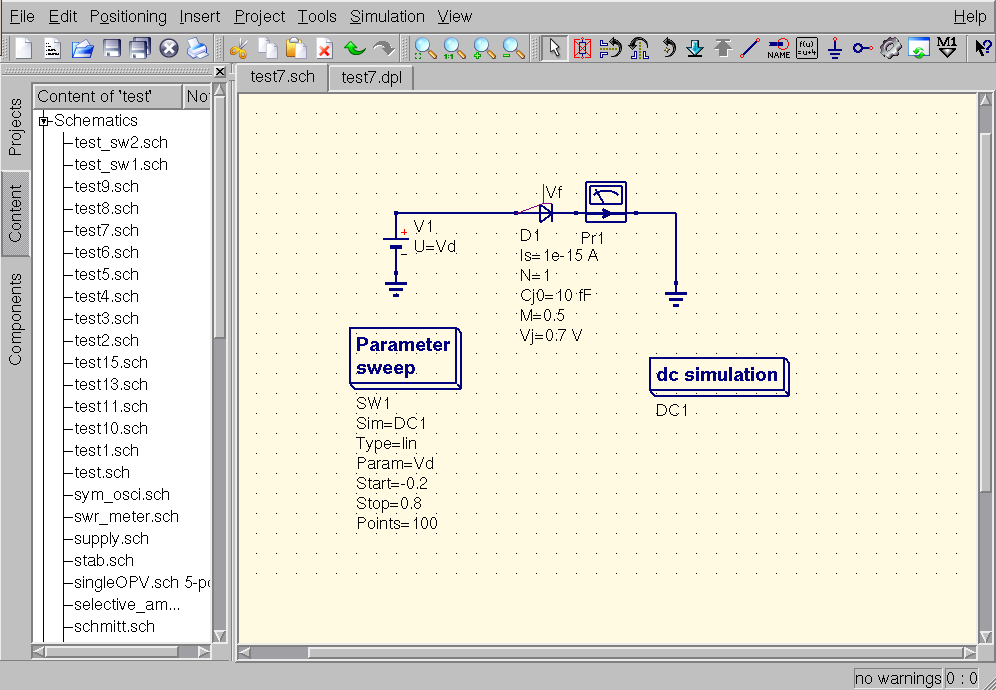Select the Content side tab

pos(15,213)
